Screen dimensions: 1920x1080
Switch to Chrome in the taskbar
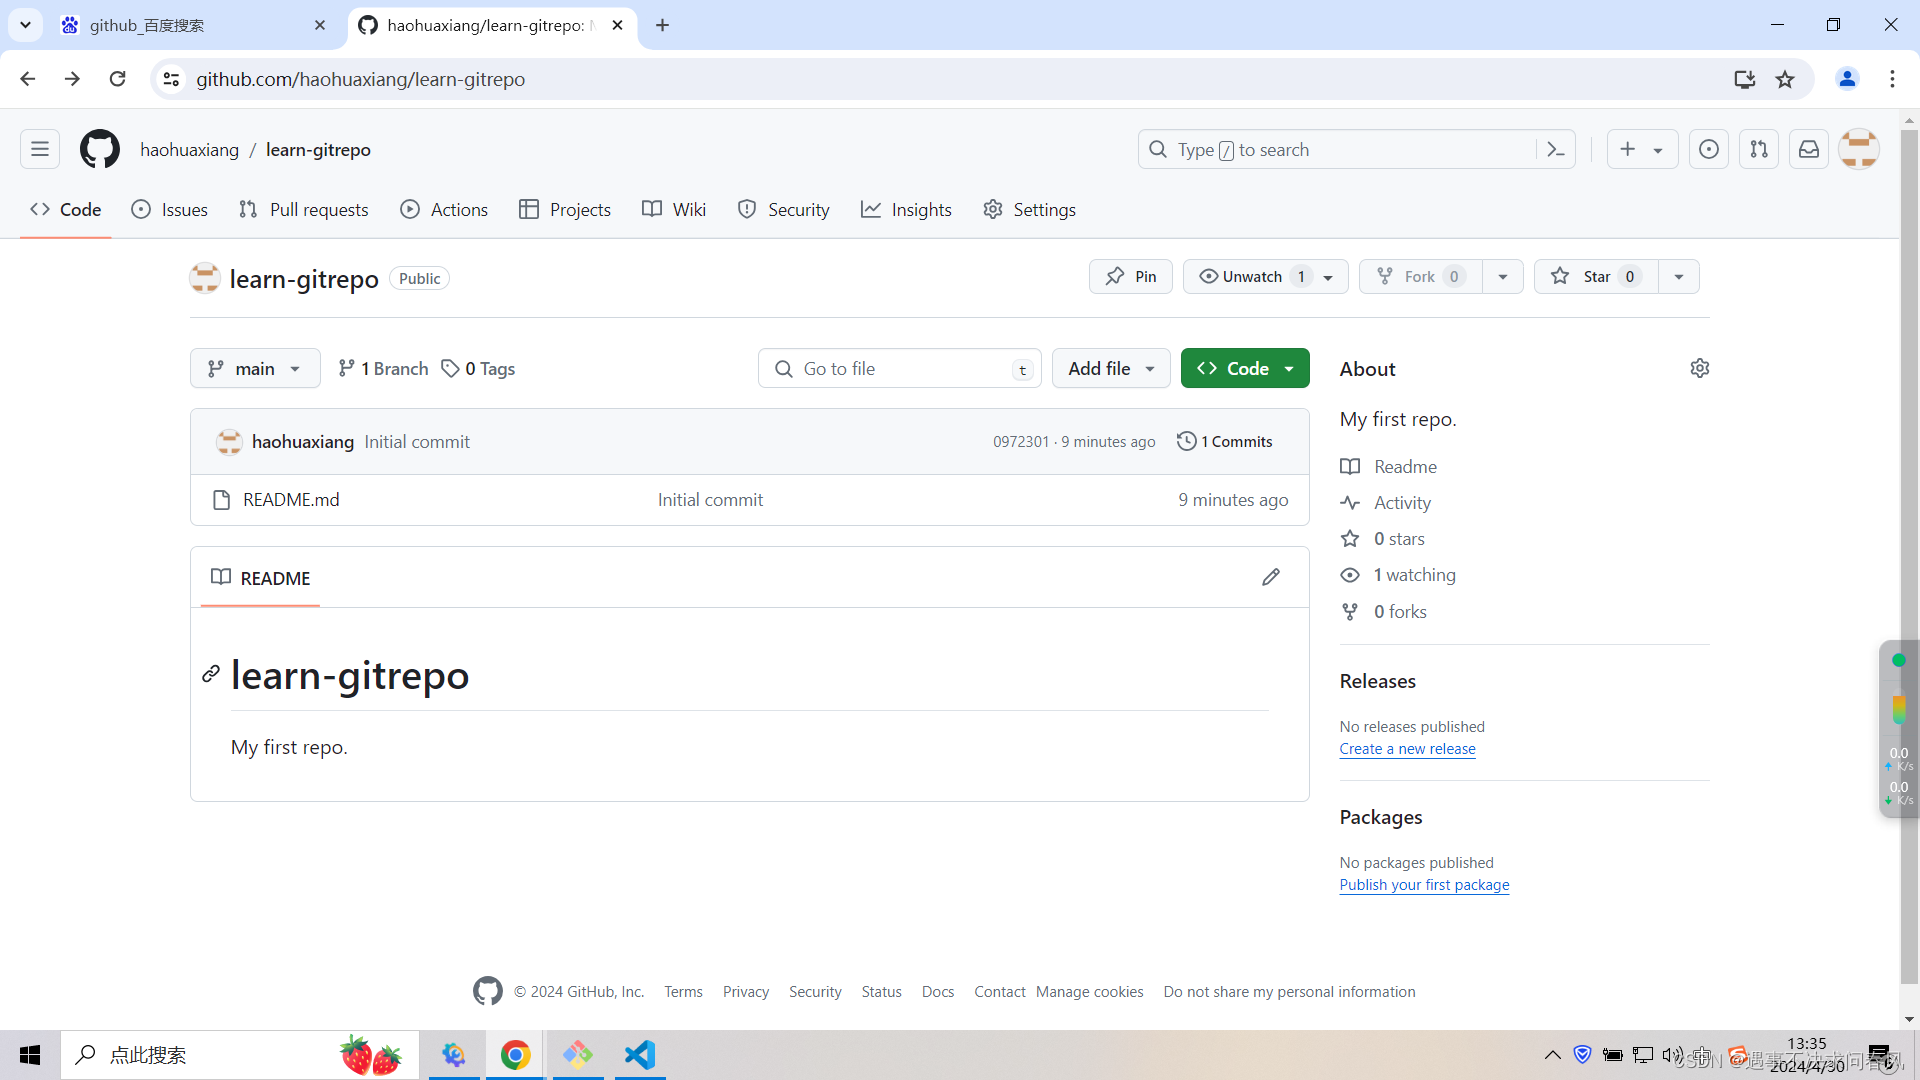click(516, 1055)
